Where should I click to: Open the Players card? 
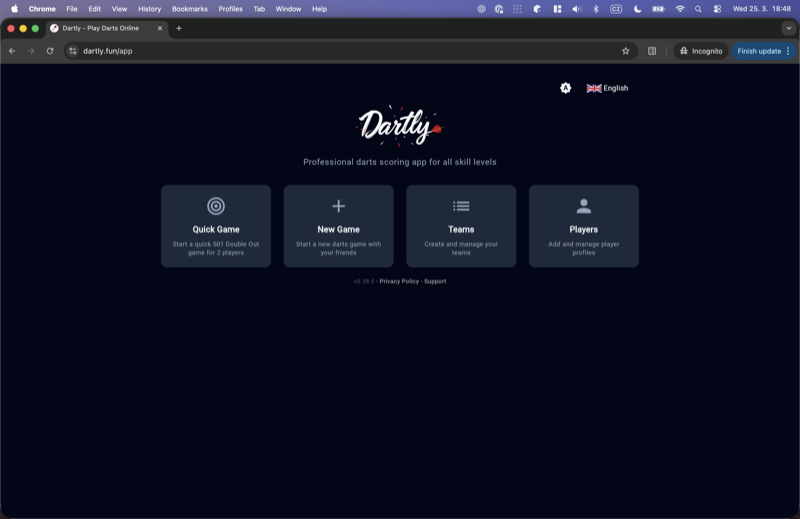[584, 226]
